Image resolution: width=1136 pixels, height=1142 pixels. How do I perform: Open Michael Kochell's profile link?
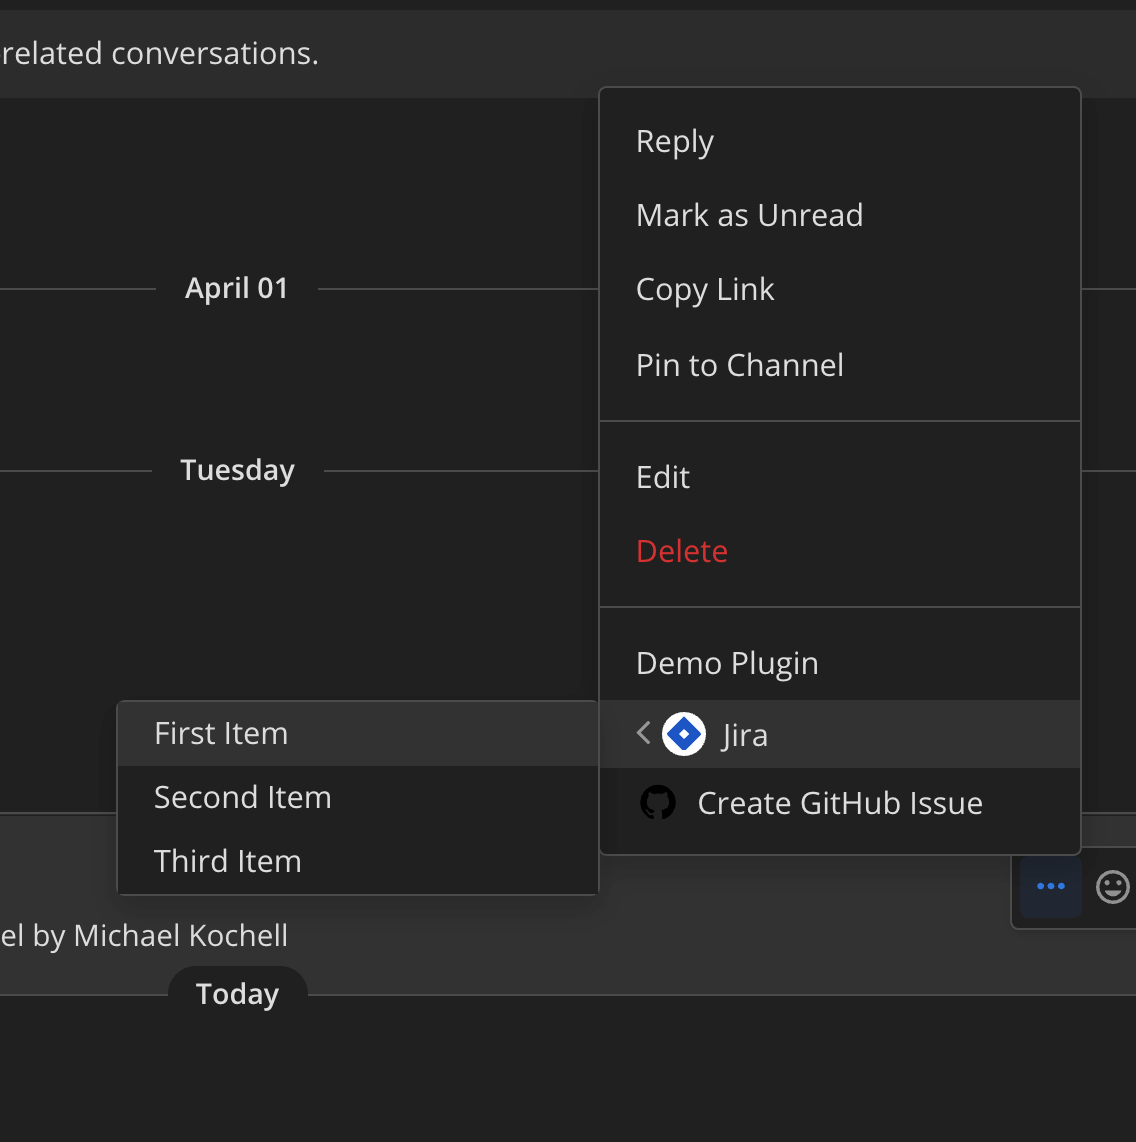(180, 936)
